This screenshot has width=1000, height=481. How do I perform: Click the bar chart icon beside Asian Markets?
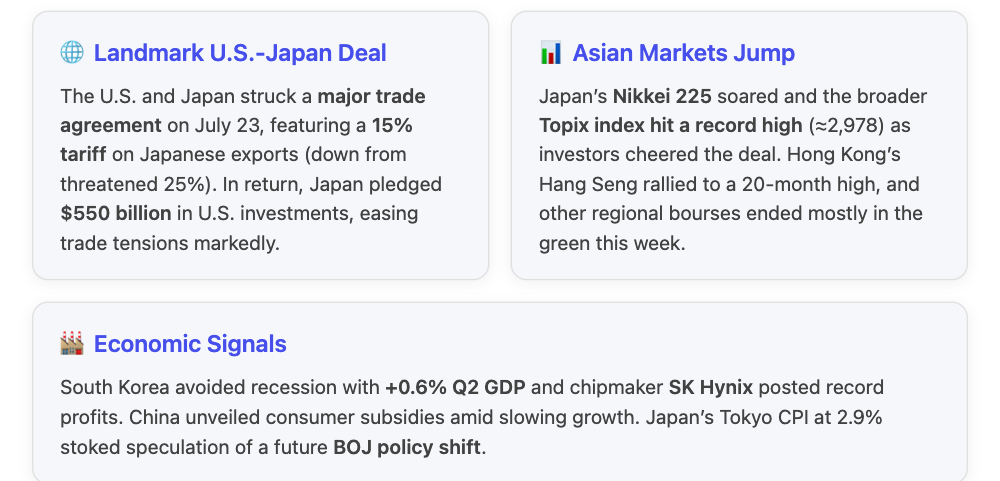point(551,54)
